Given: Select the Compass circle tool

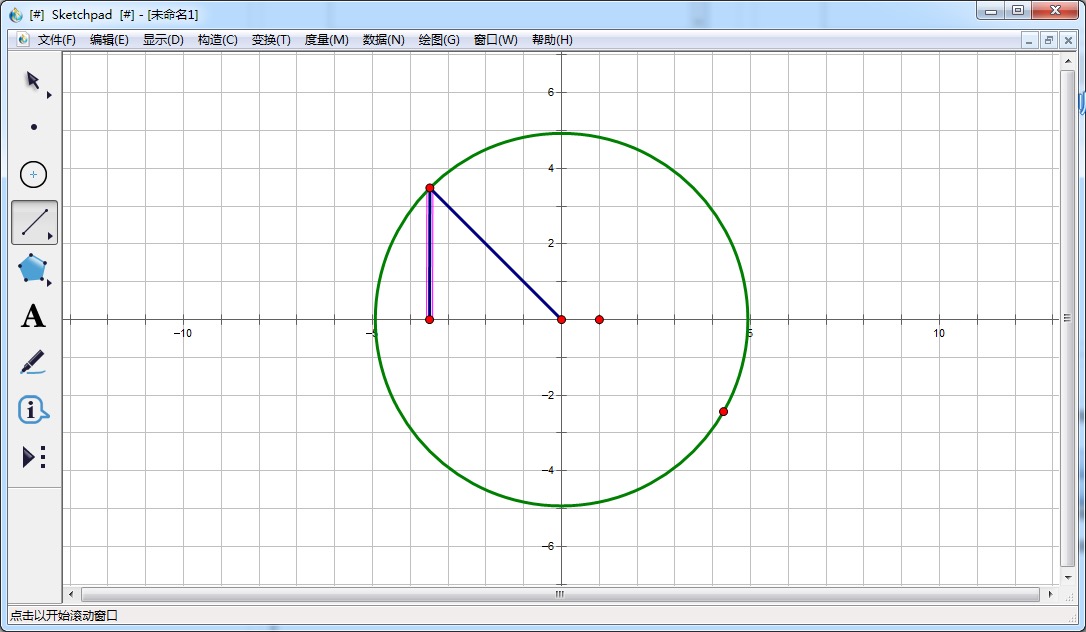Looking at the screenshot, I should pyautogui.click(x=33, y=175).
